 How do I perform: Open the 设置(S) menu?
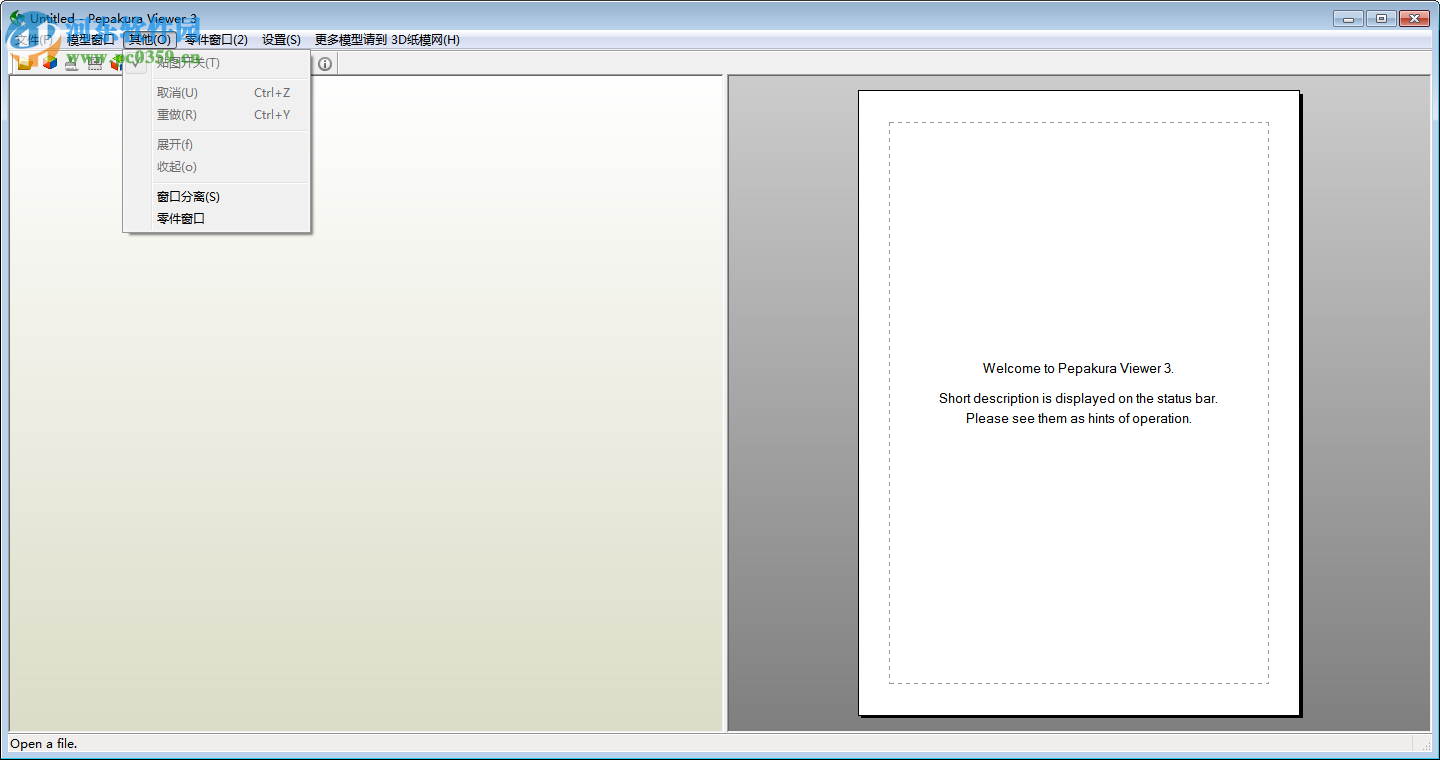tap(281, 40)
